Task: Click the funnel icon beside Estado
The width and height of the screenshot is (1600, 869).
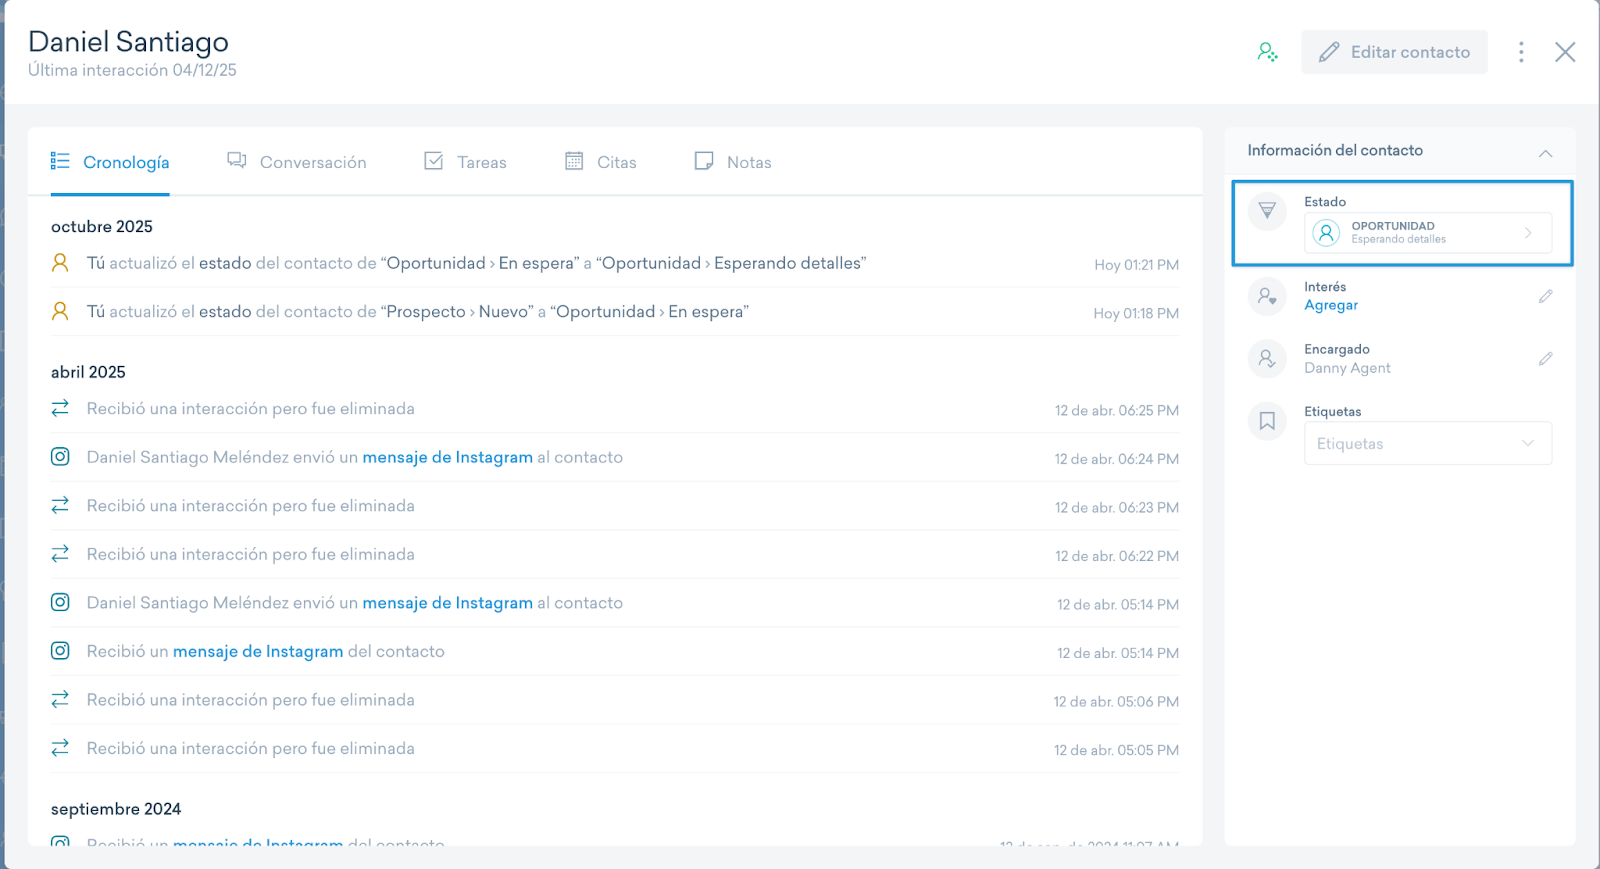Action: point(1267,211)
